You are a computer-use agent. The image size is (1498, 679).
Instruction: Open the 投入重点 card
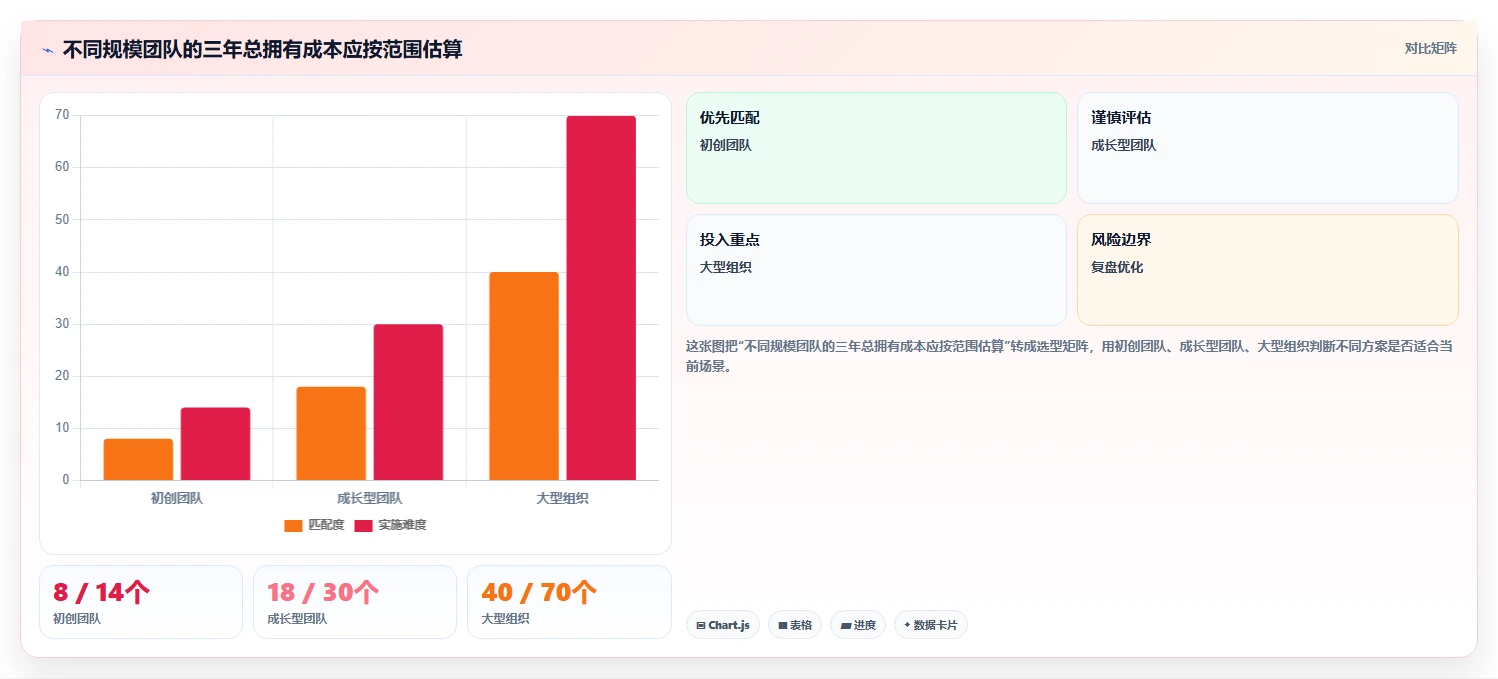click(876, 270)
